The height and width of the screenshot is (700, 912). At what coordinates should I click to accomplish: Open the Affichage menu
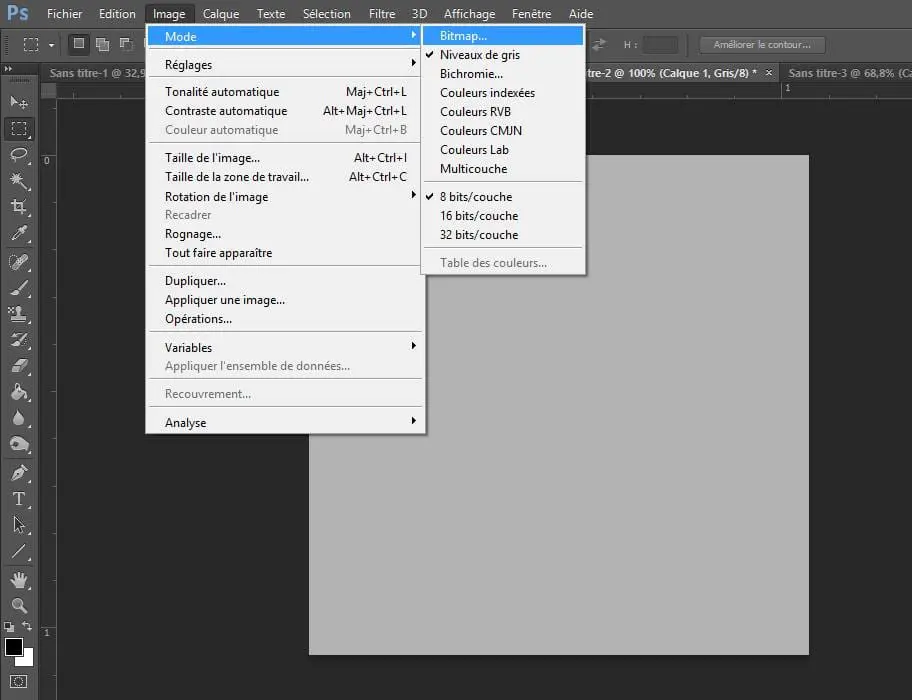click(x=469, y=13)
